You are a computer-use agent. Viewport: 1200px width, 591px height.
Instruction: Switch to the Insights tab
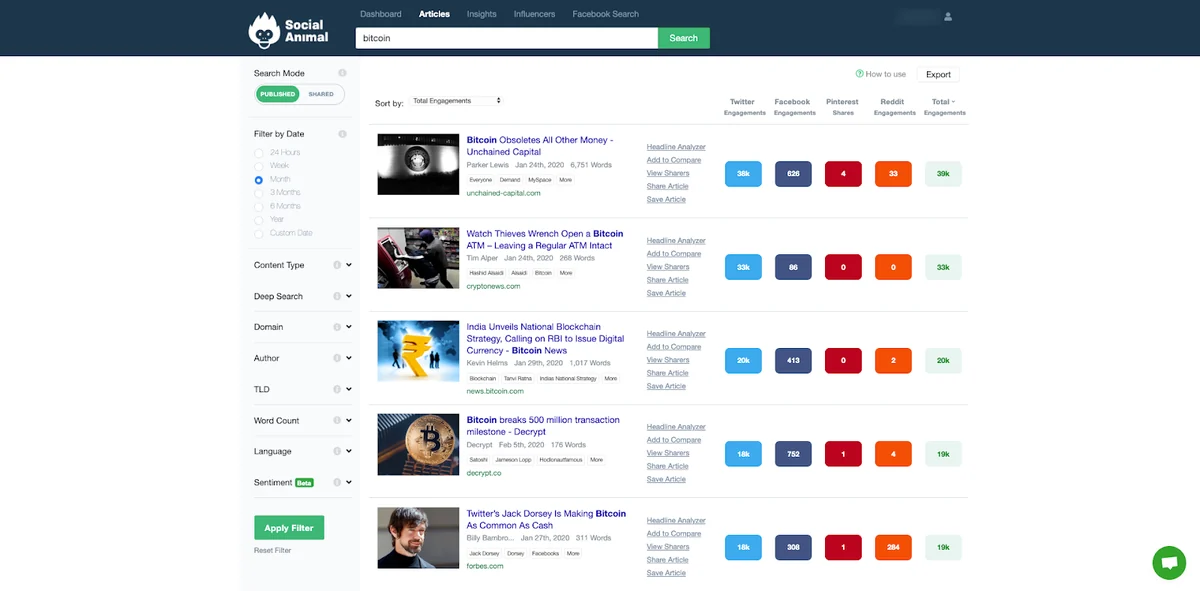pyautogui.click(x=481, y=14)
